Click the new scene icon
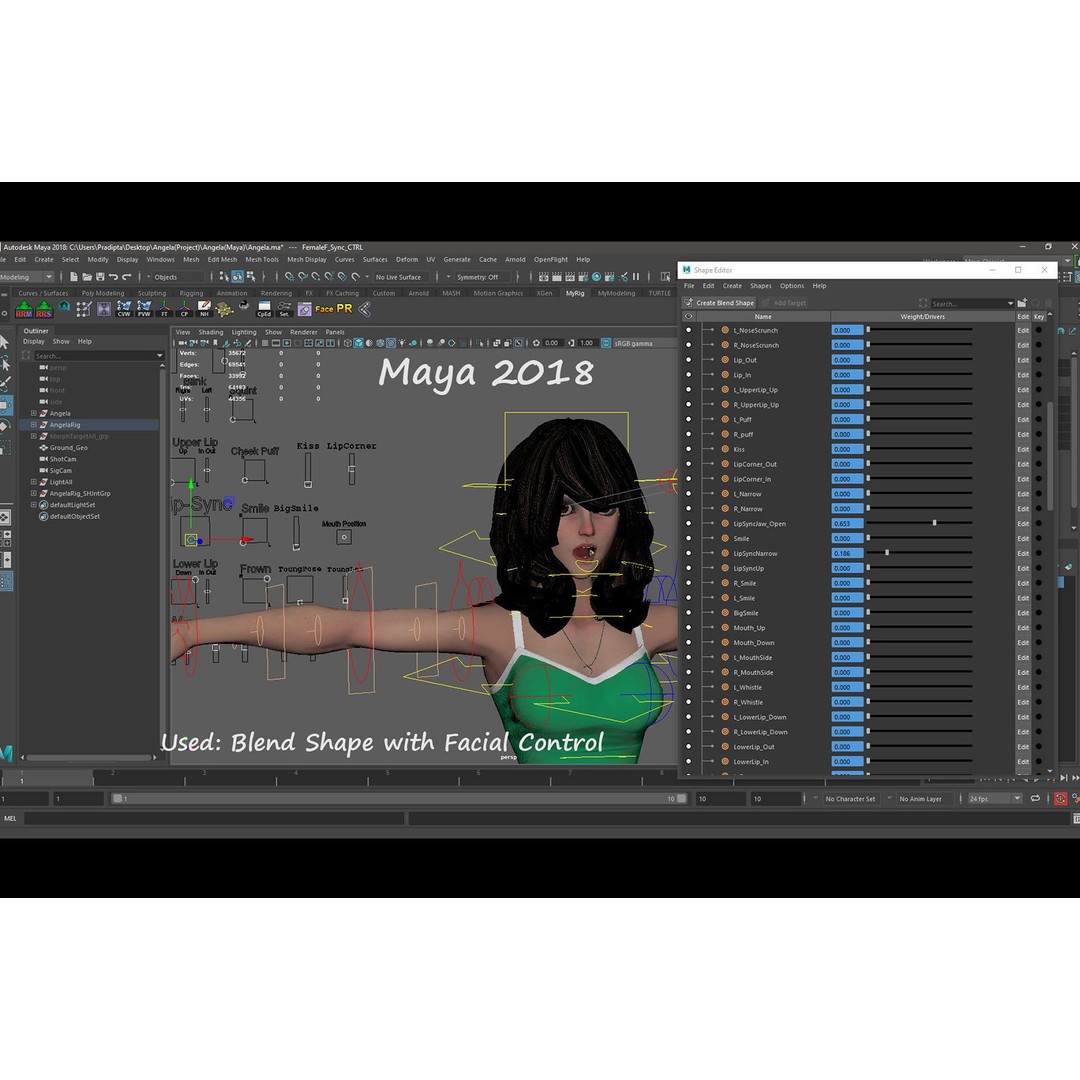This screenshot has height=1080, width=1080. coord(74,277)
